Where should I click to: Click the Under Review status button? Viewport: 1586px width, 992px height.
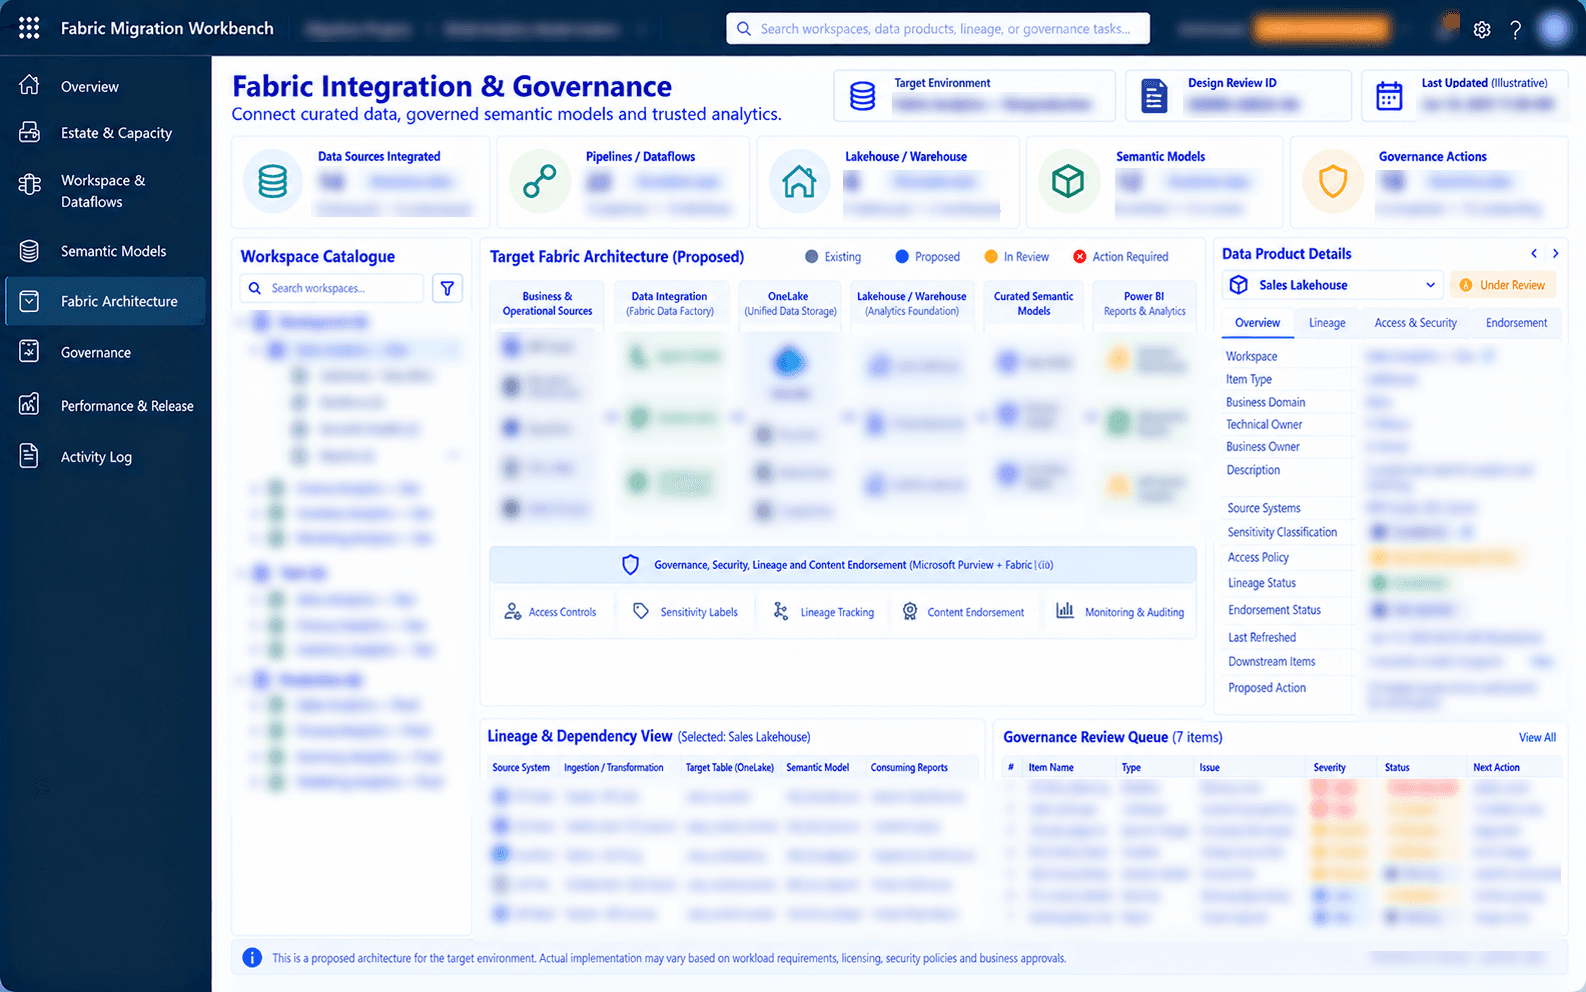pos(1503,285)
